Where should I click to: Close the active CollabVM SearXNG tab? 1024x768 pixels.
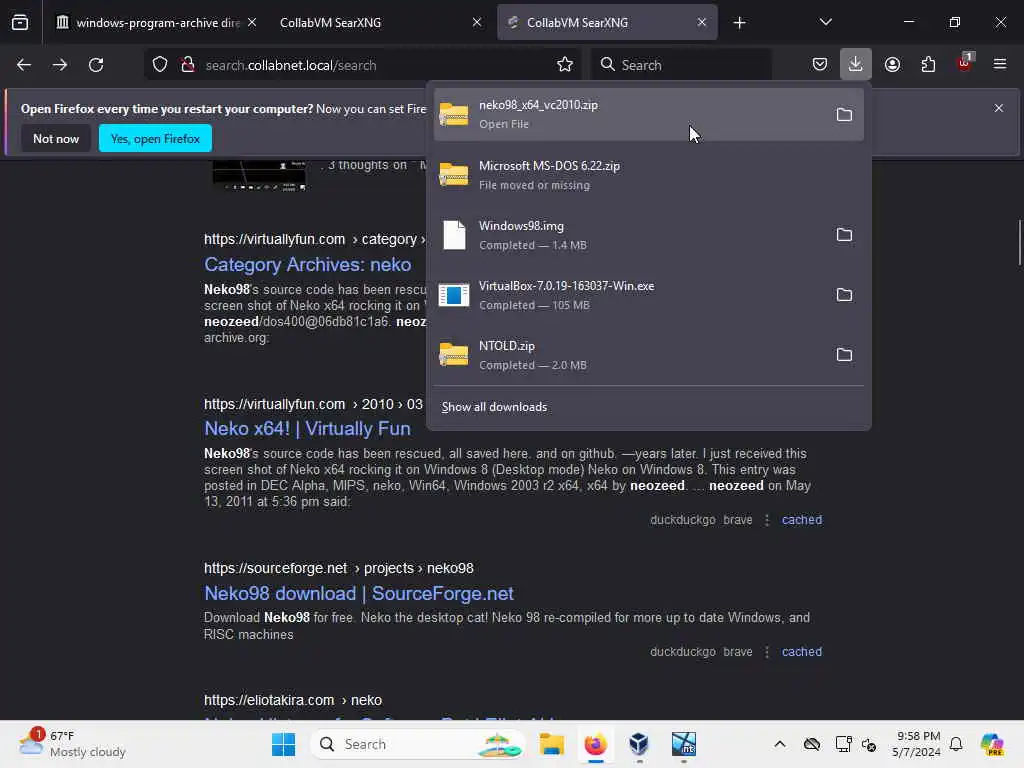pos(701,23)
